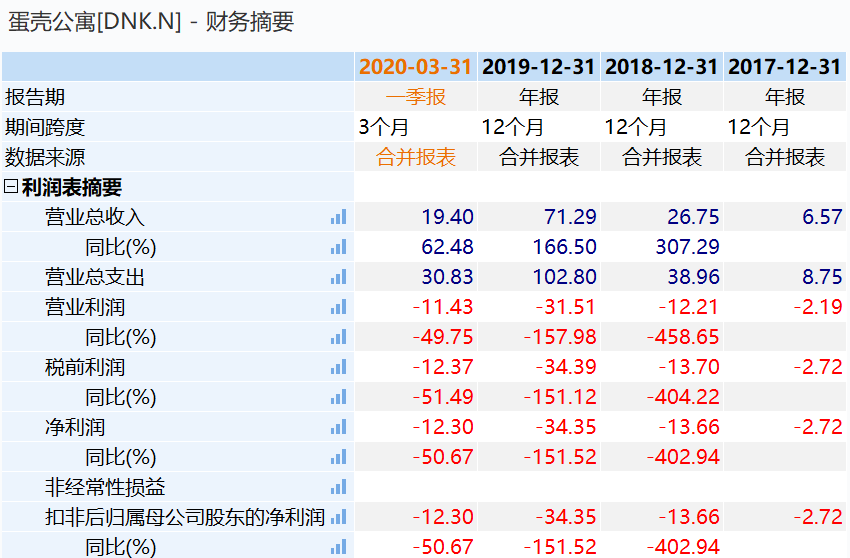Select value -51.49
Image resolution: width=850 pixels, height=558 pixels.
443,397
